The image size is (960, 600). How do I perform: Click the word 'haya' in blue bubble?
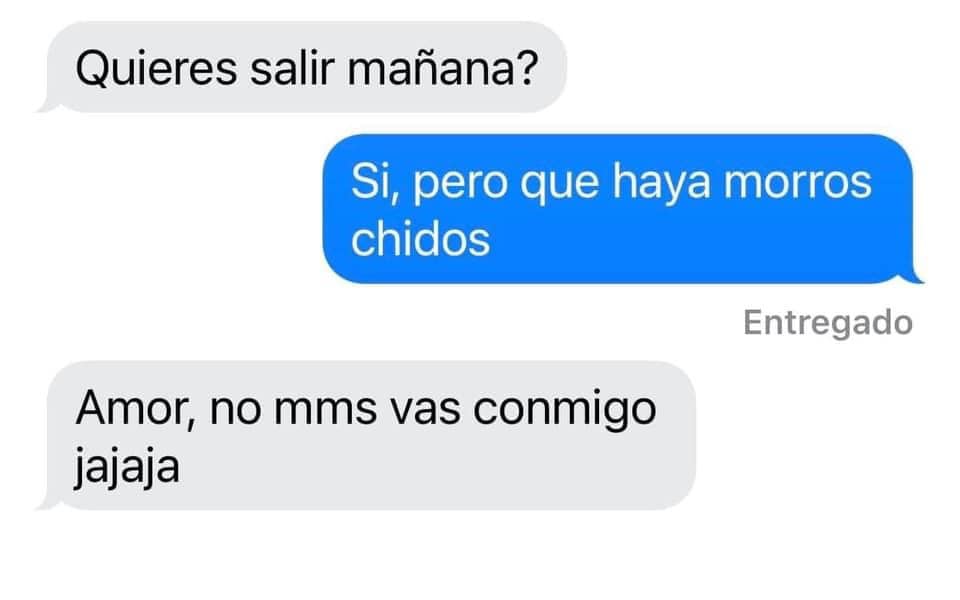661,184
